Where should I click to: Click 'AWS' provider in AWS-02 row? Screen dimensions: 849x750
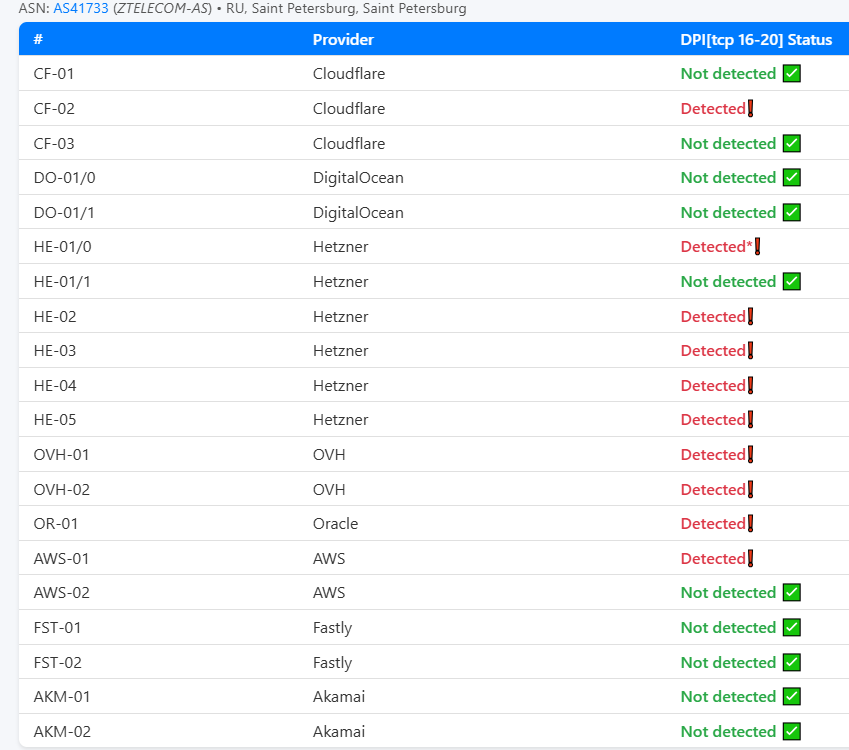click(x=329, y=592)
